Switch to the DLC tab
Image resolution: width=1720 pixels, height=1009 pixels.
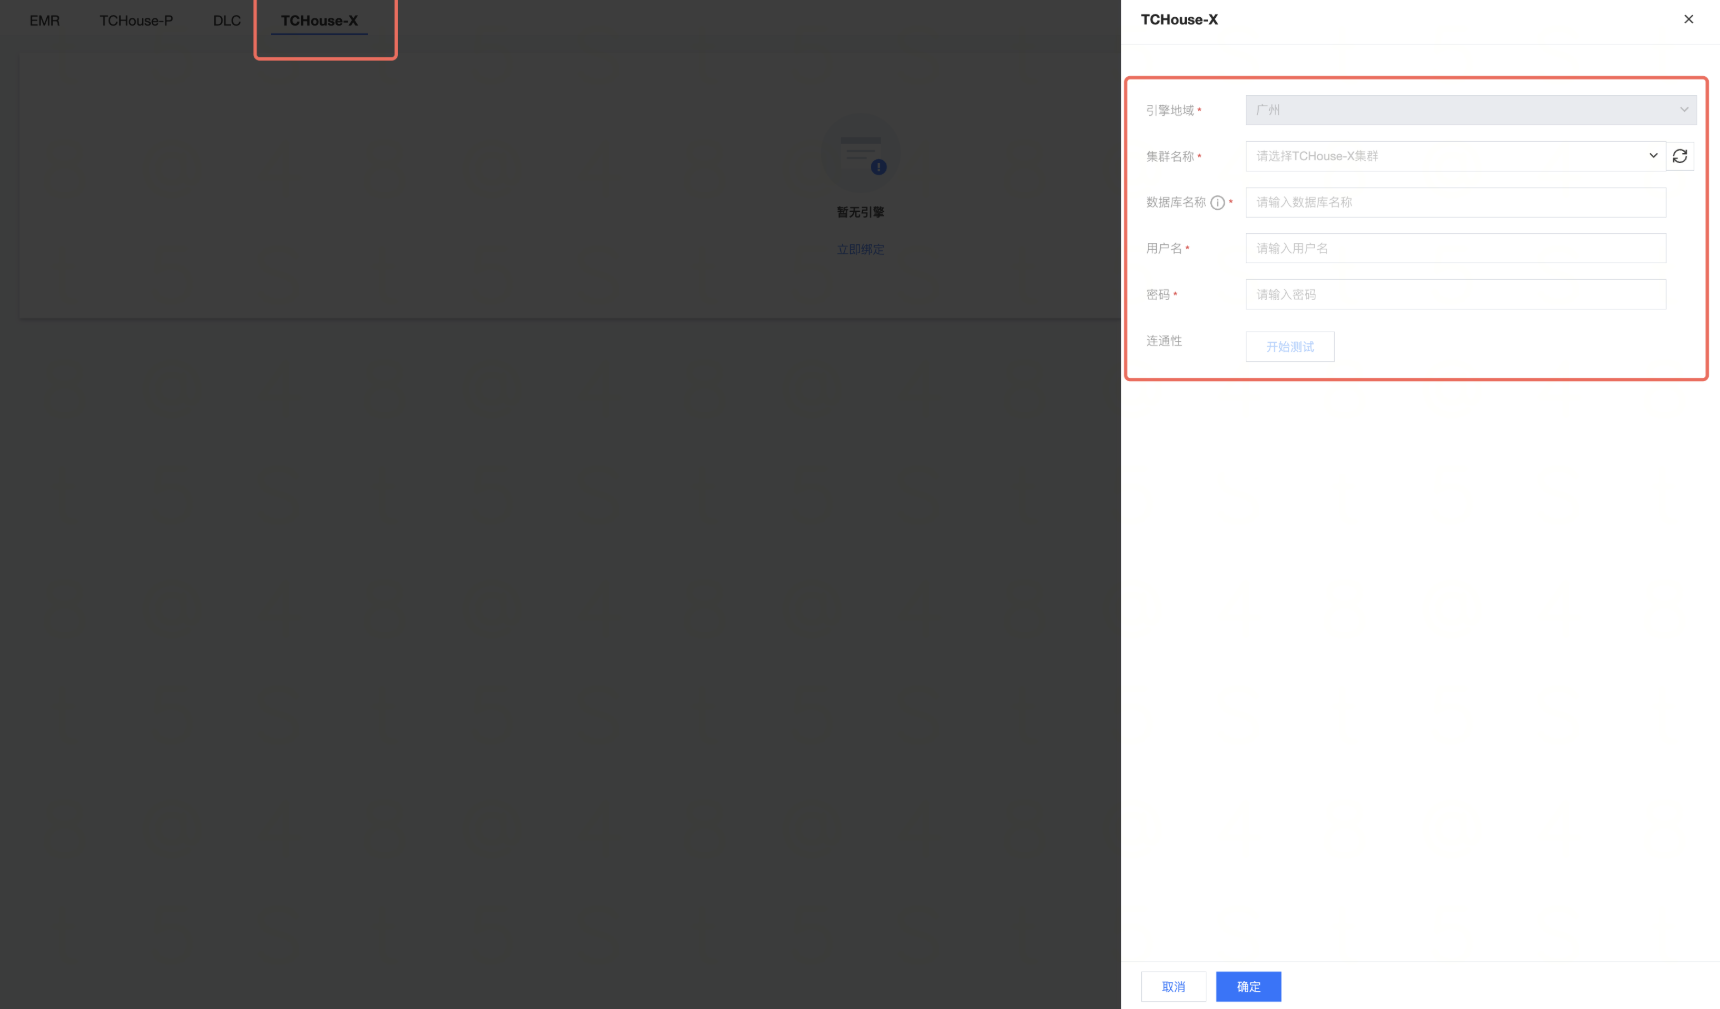(227, 21)
